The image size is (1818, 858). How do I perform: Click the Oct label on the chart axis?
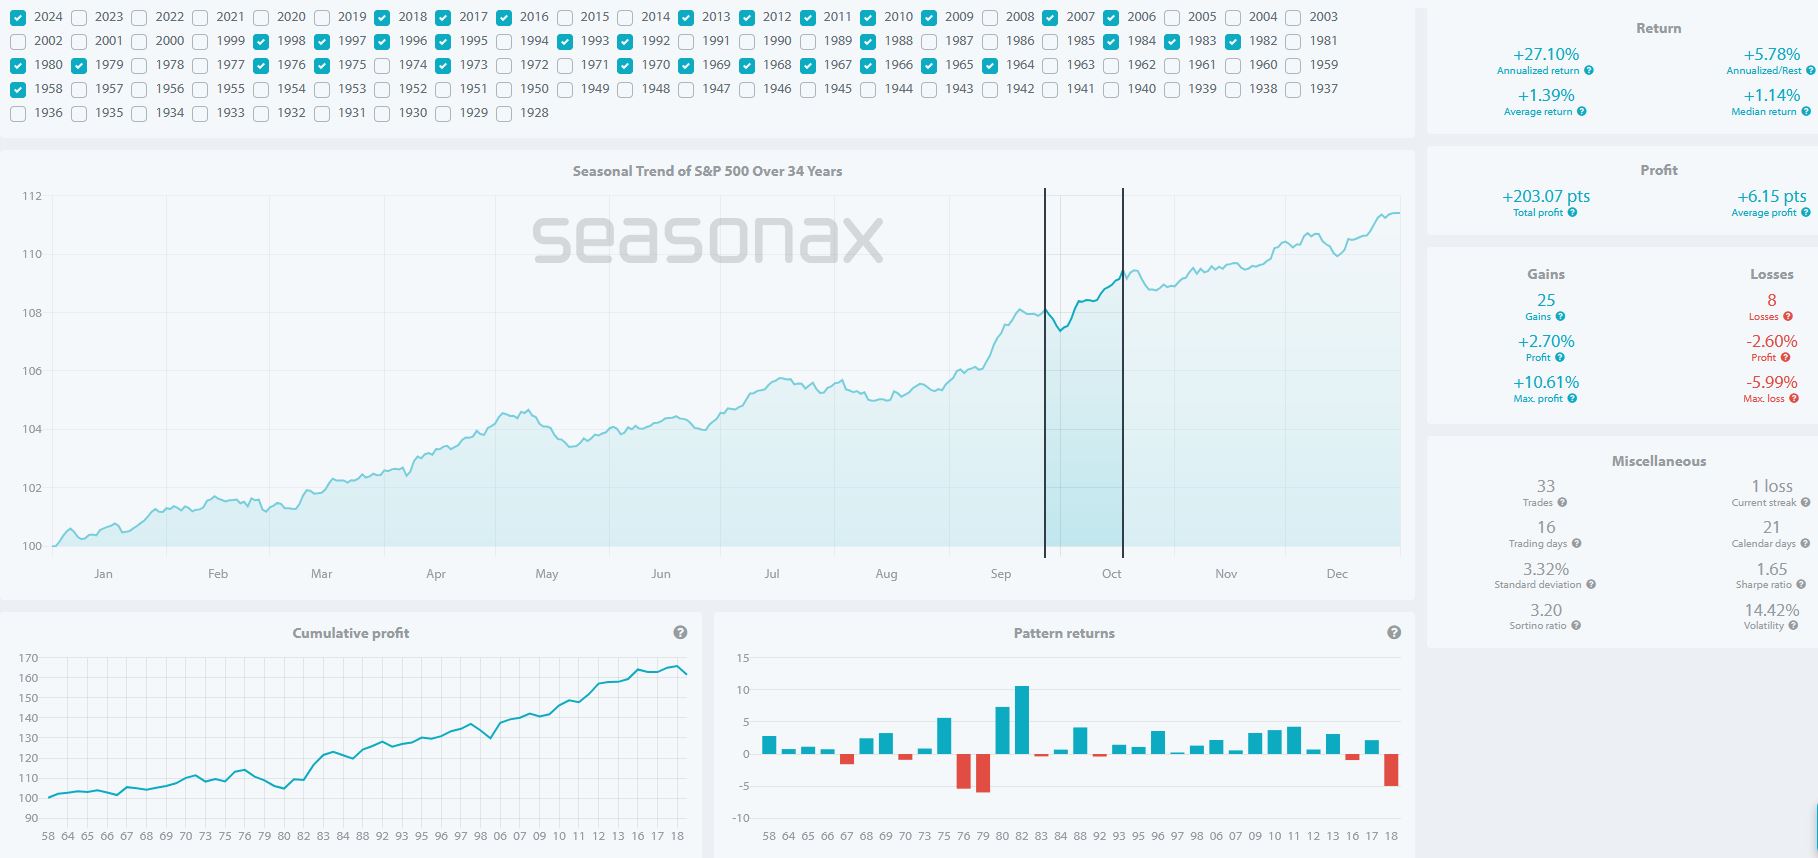point(1112,574)
